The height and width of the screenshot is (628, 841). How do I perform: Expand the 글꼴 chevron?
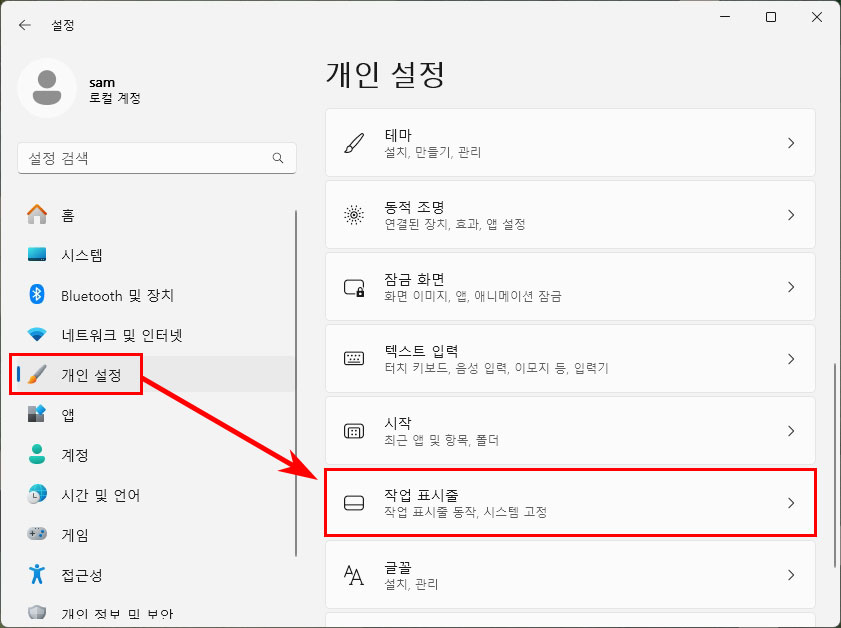point(792,575)
